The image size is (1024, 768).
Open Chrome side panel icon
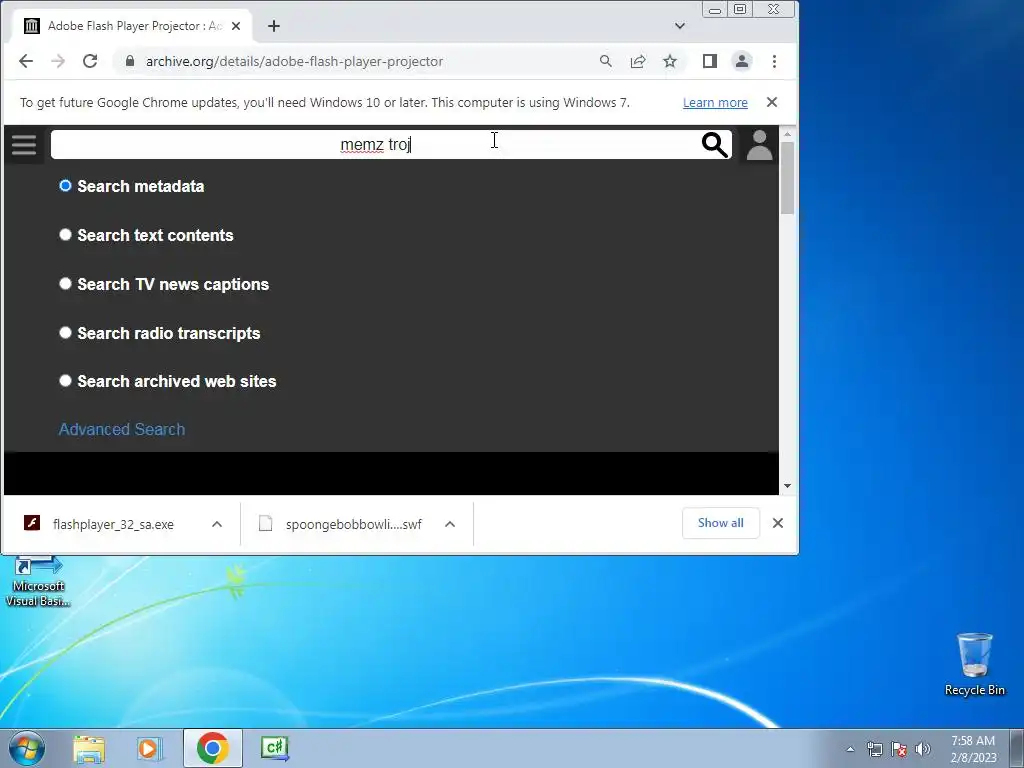[x=710, y=61]
